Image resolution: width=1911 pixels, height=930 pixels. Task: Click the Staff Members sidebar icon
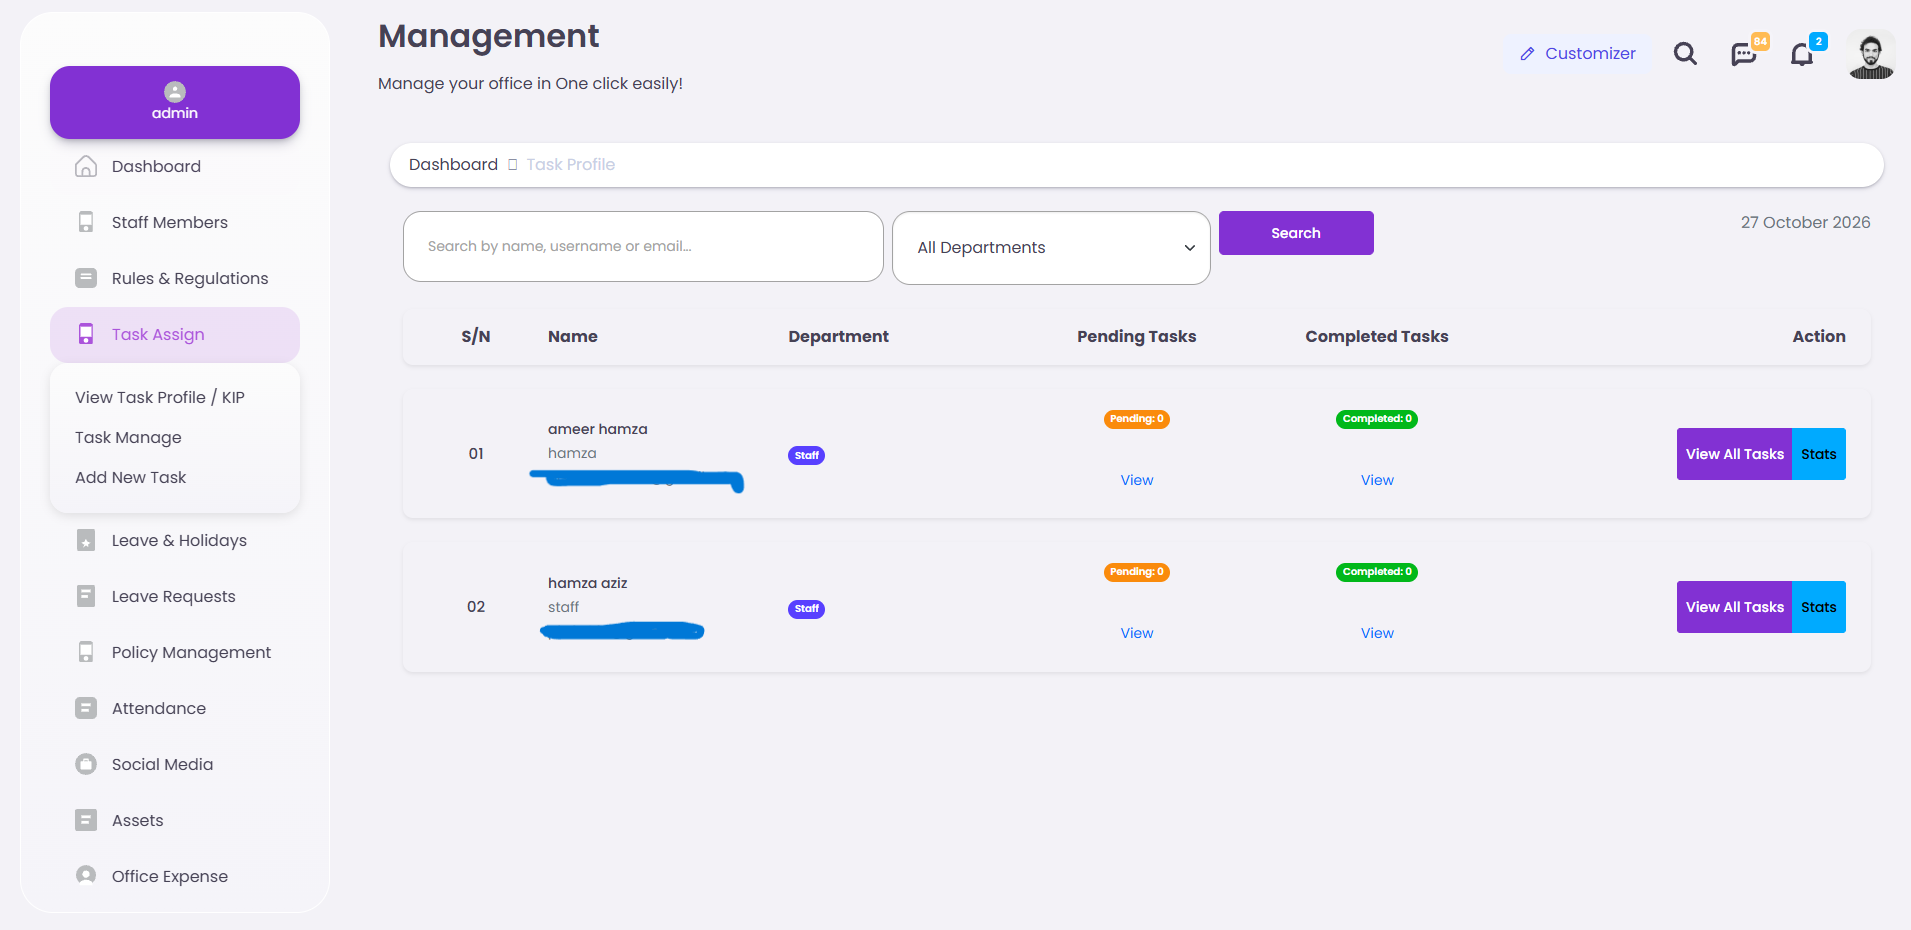(x=86, y=222)
